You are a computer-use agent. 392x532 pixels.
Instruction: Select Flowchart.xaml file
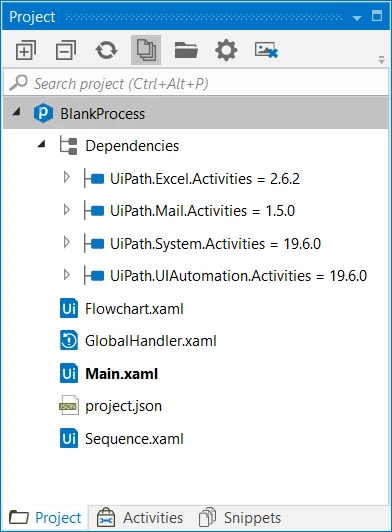click(134, 309)
